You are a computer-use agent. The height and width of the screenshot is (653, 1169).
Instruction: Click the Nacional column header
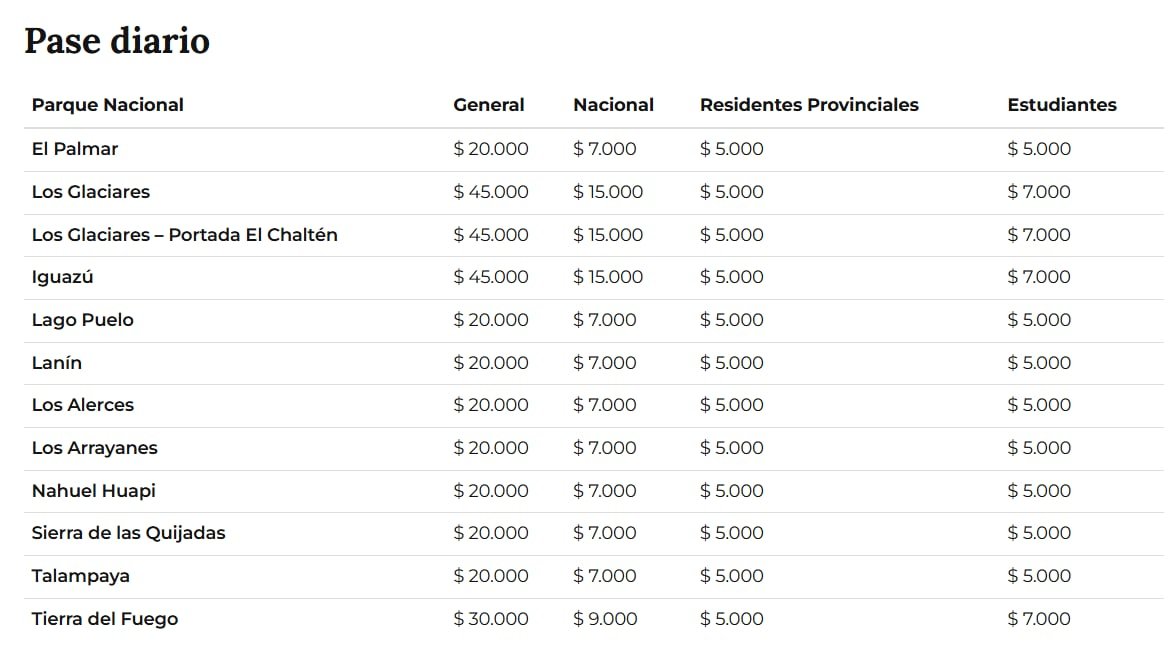[613, 105]
